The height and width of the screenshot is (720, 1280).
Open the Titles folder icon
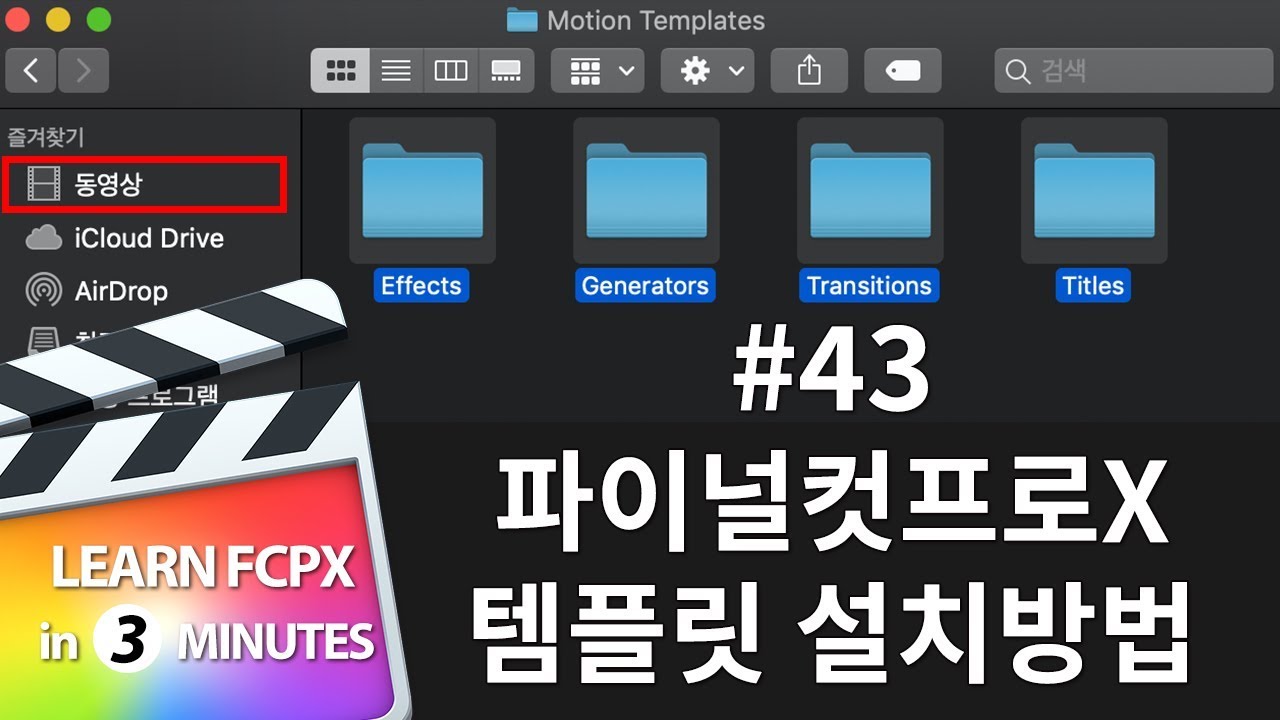1094,191
